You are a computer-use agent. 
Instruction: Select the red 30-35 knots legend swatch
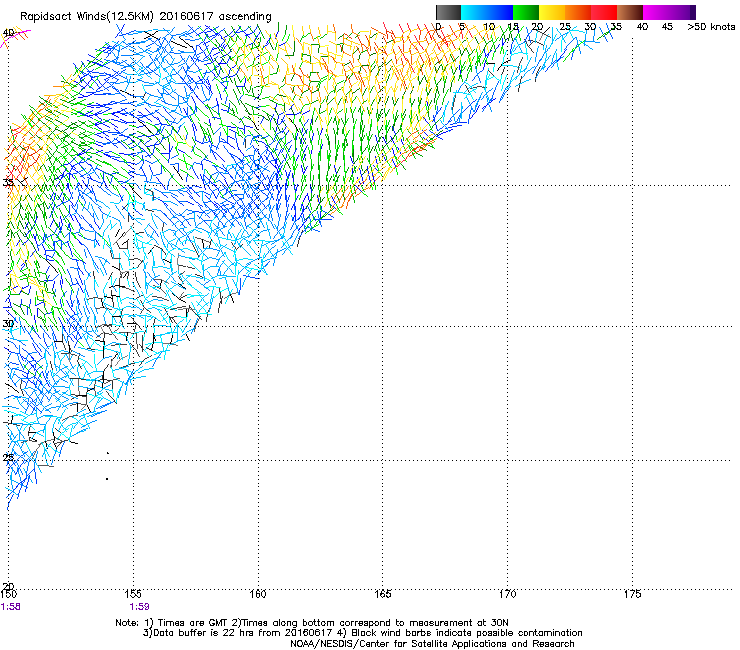coord(604,12)
